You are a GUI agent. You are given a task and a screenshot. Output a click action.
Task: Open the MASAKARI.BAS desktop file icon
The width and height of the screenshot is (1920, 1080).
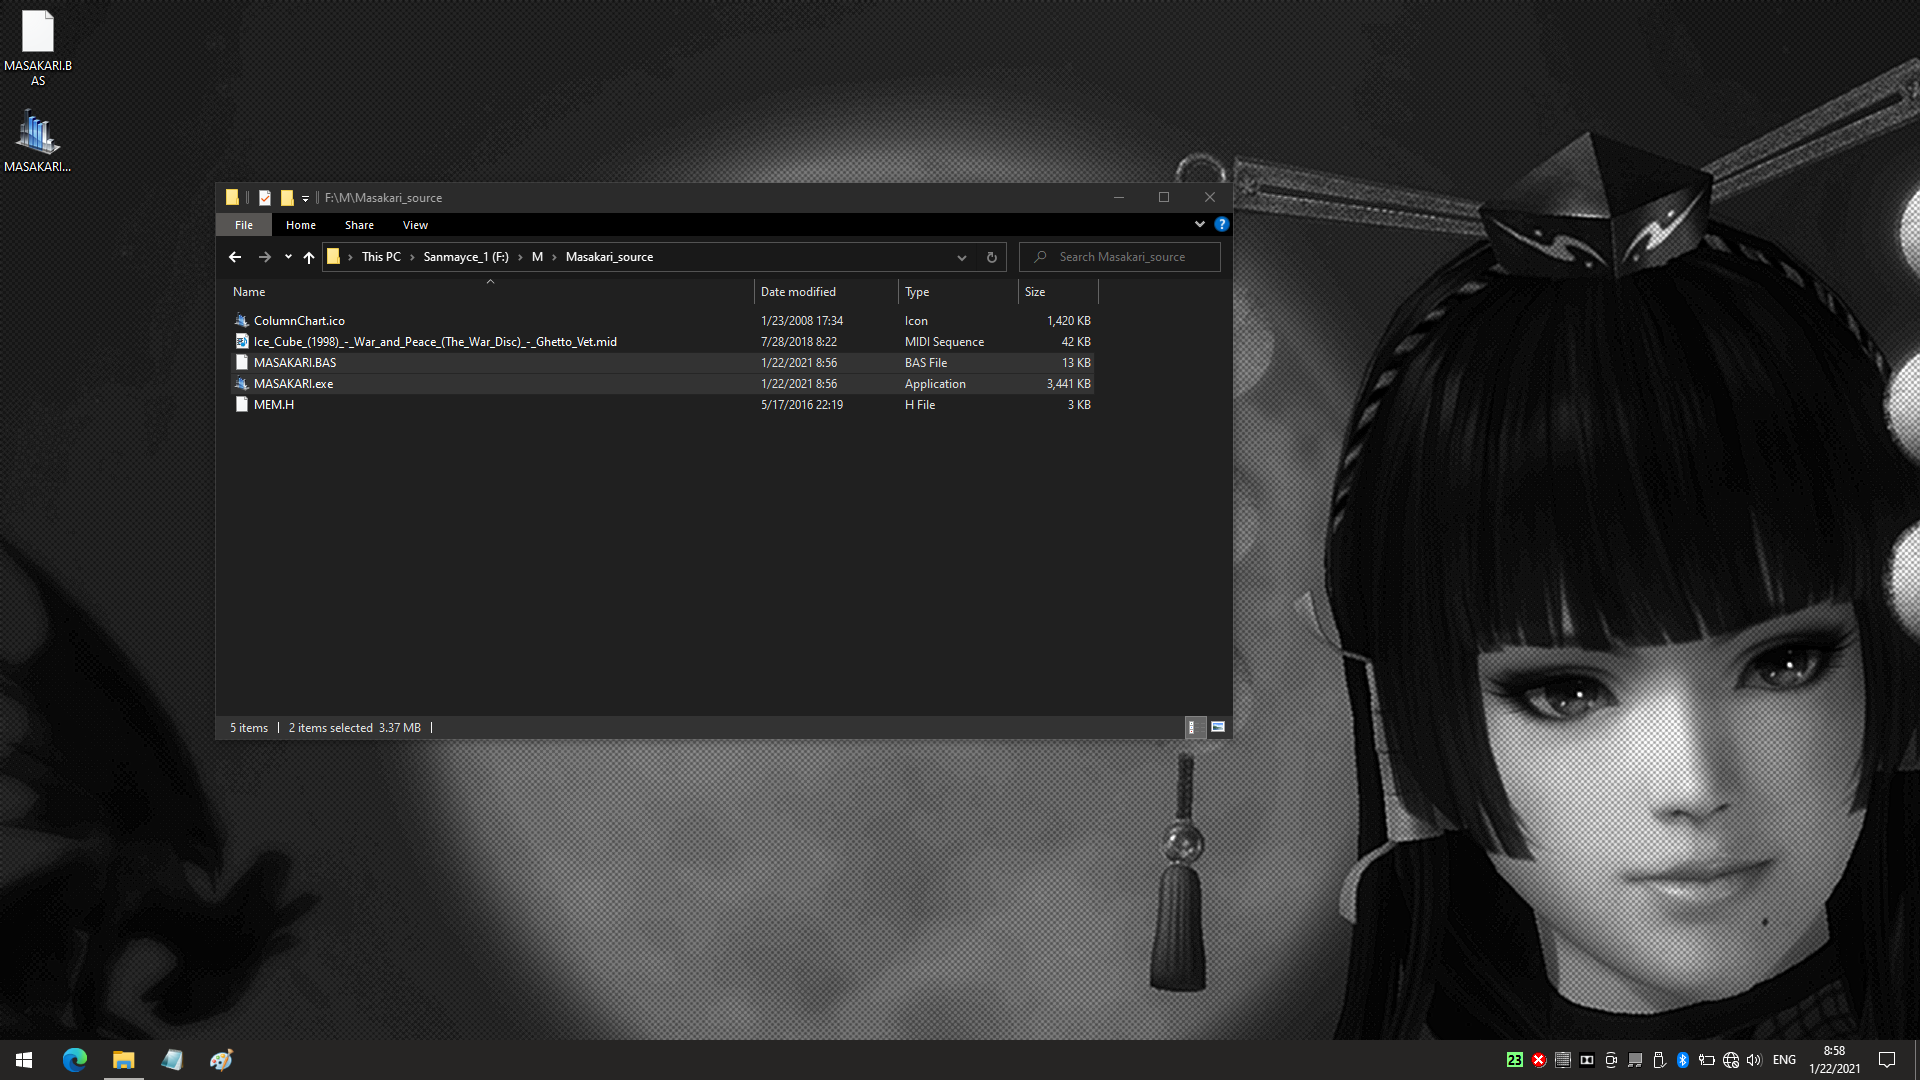(38, 48)
